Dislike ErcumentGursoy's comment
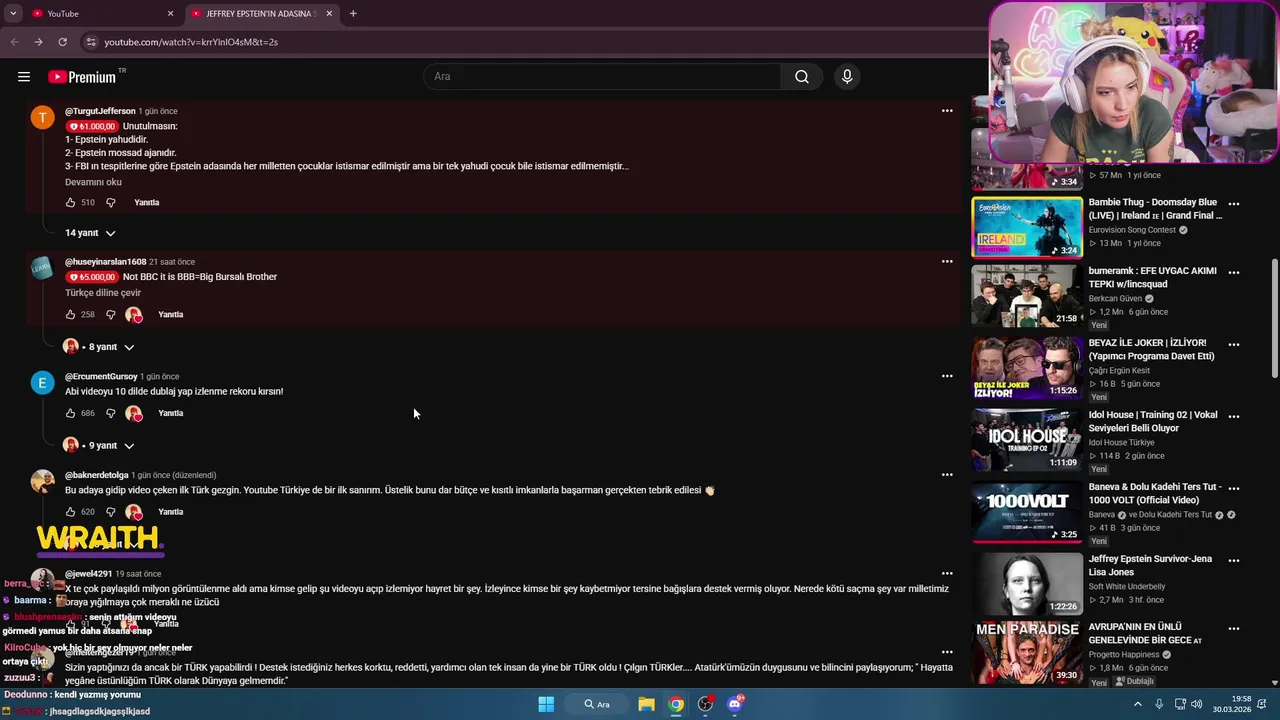This screenshot has height=720, width=1280. click(x=111, y=413)
